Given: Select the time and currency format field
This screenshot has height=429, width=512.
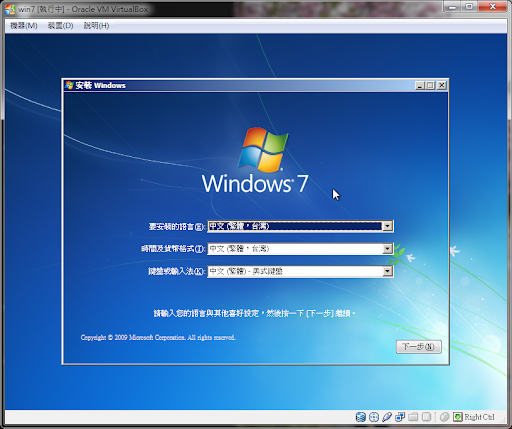Looking at the screenshot, I should coord(300,249).
